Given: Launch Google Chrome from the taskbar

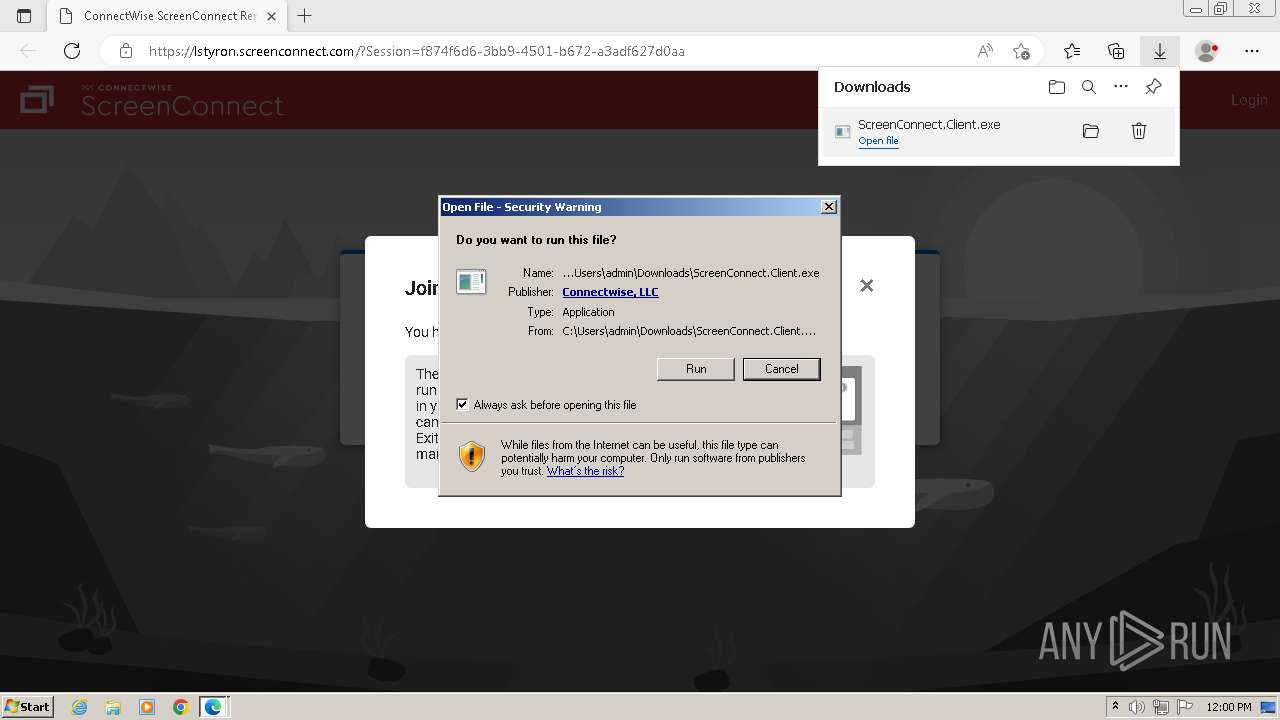Looking at the screenshot, I should click(x=180, y=707).
